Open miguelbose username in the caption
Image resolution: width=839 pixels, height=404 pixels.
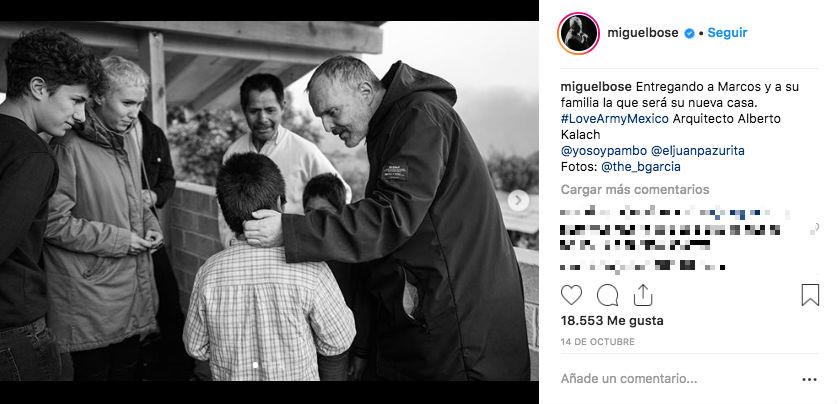[x=596, y=87]
